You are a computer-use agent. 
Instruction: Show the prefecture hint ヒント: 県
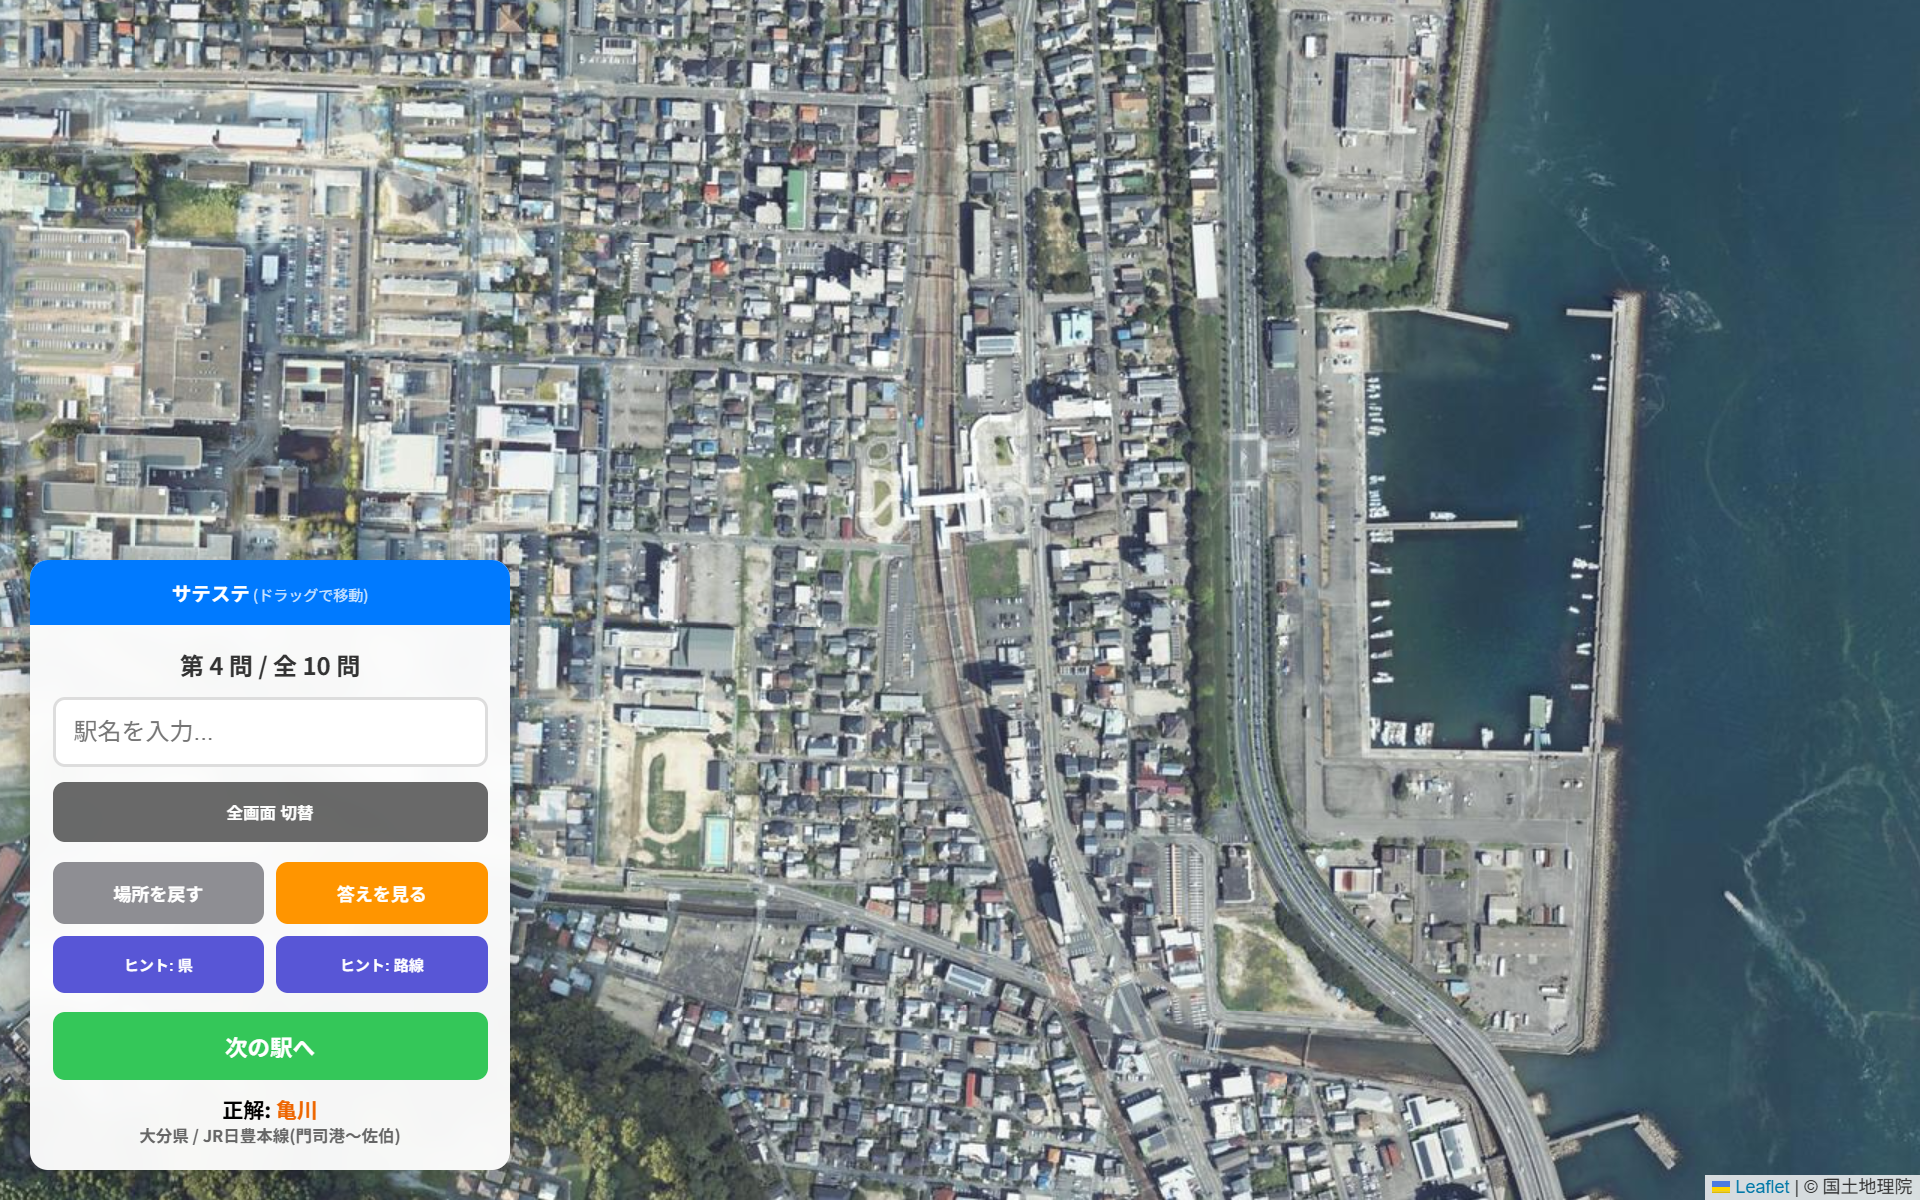(158, 965)
